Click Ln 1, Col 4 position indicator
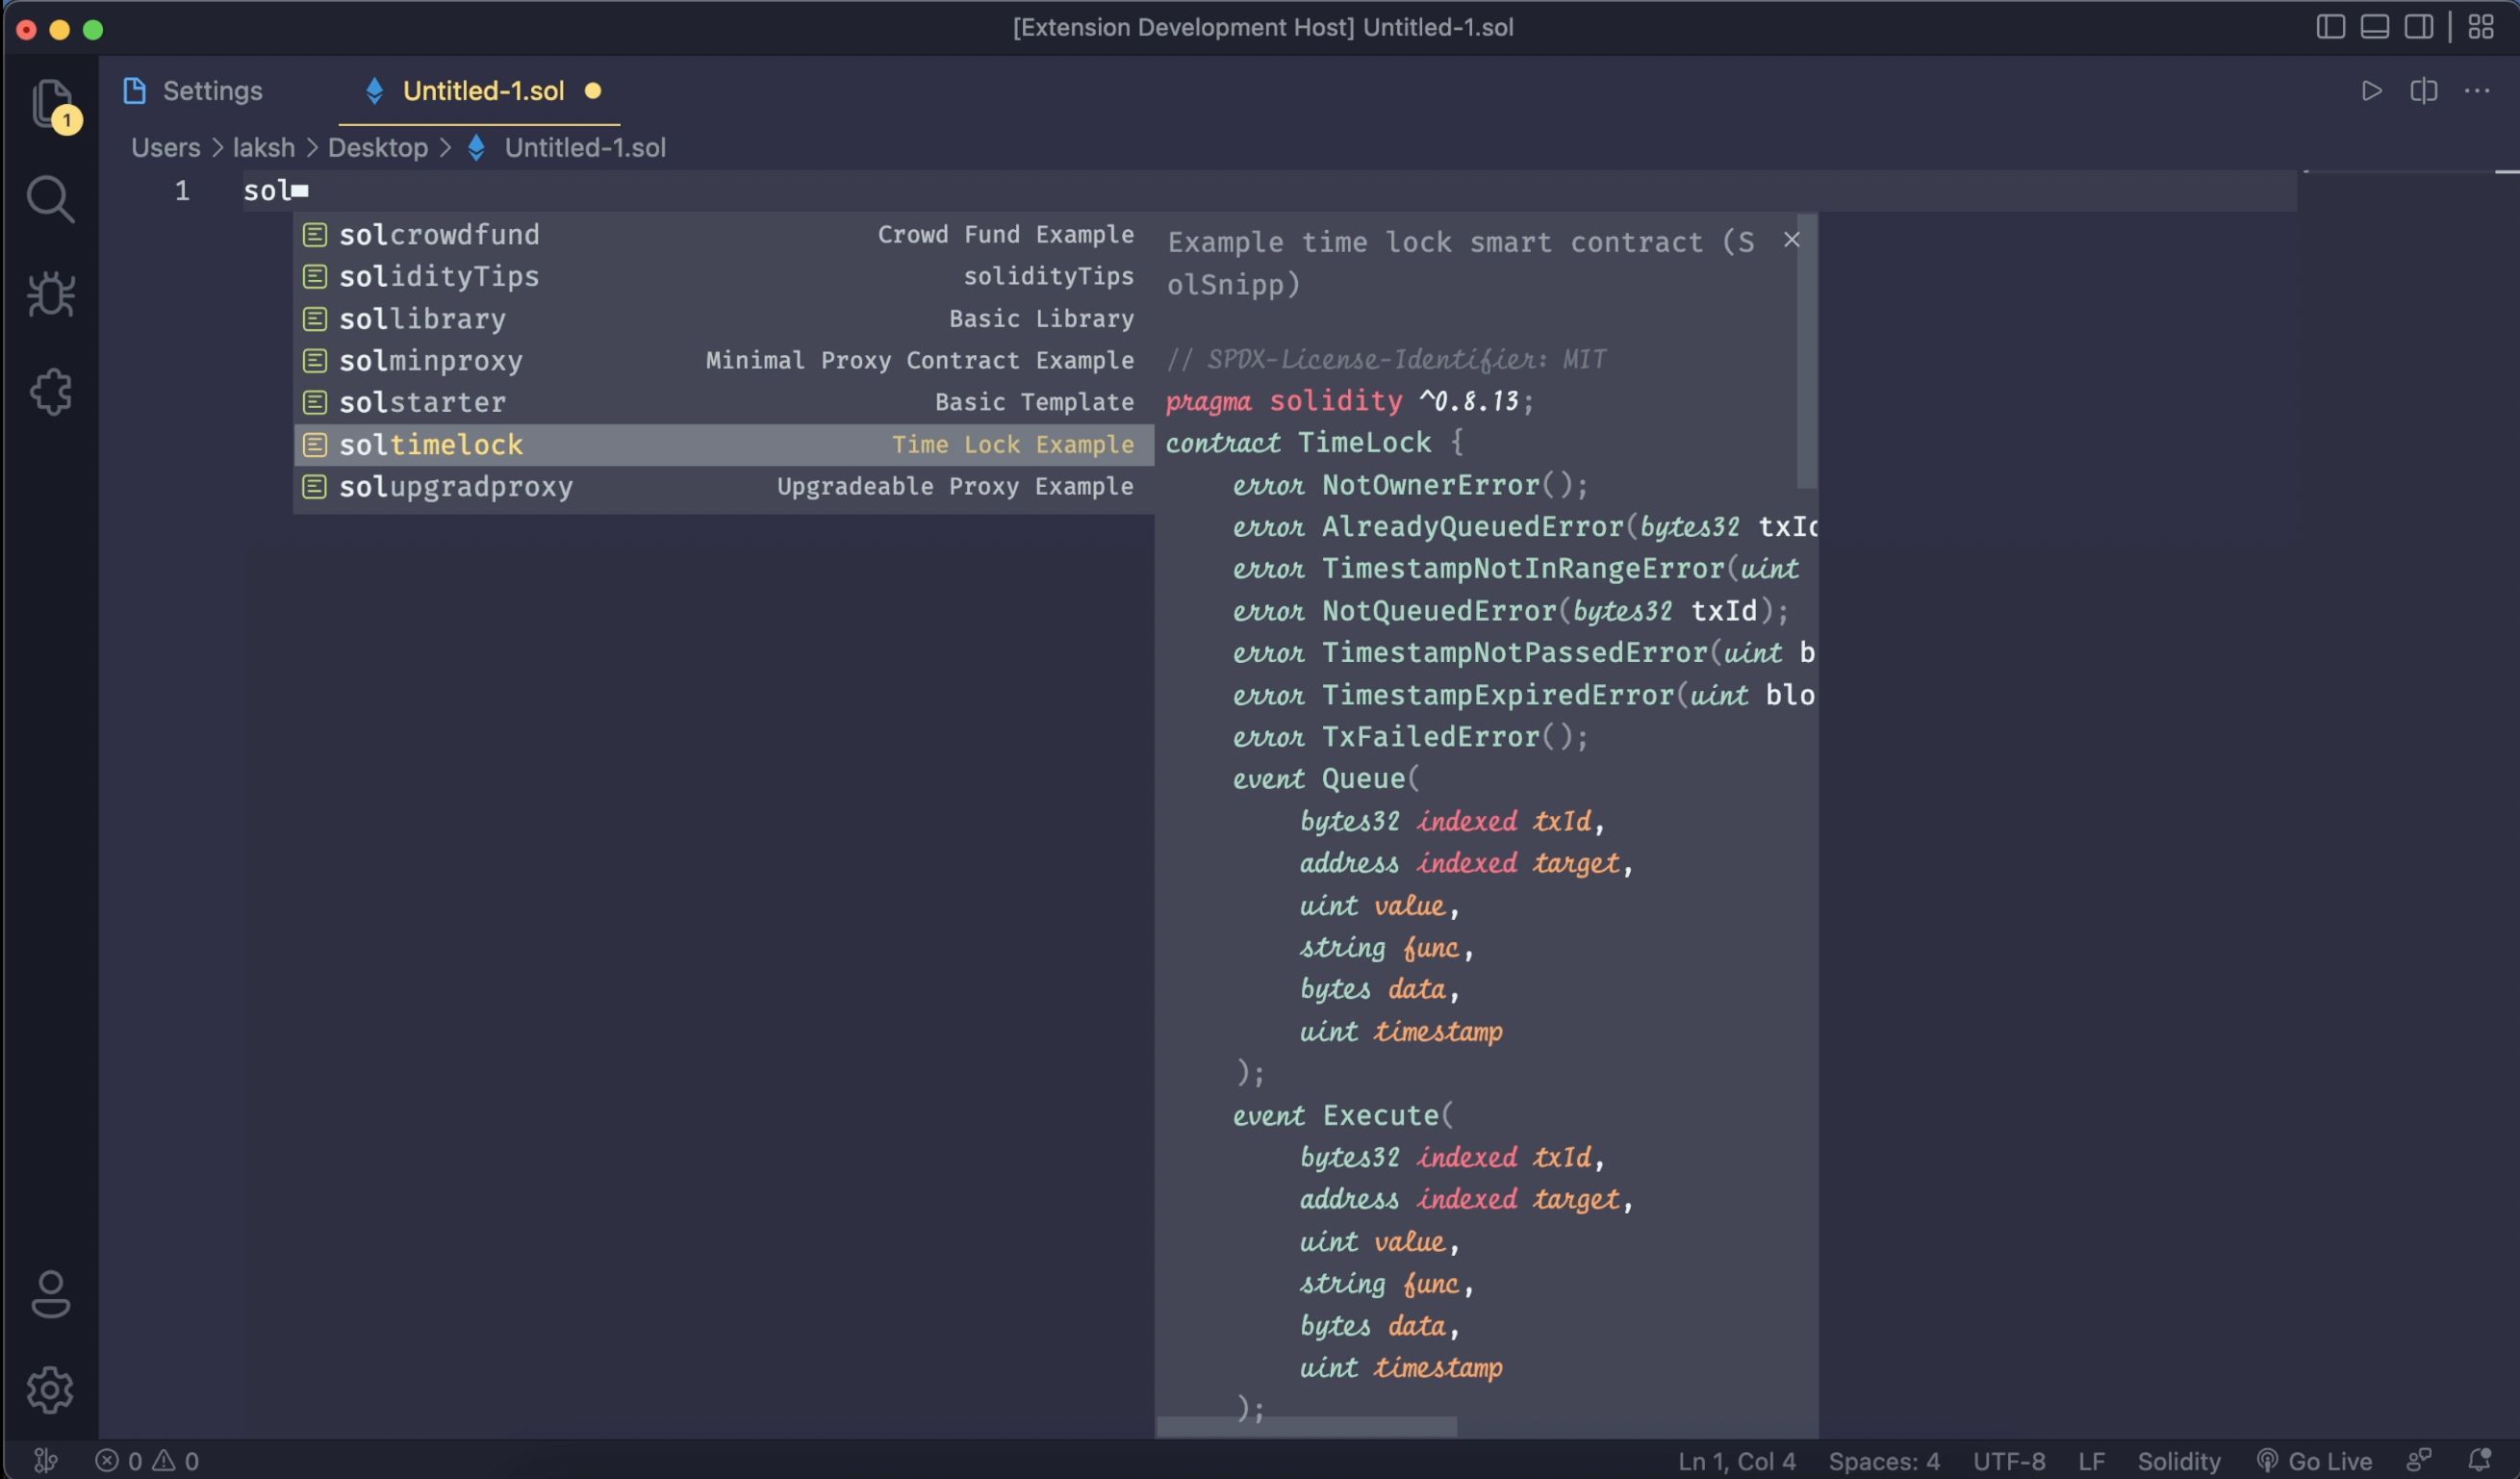Screen dimensions: 2520x1479 click(1736, 1461)
